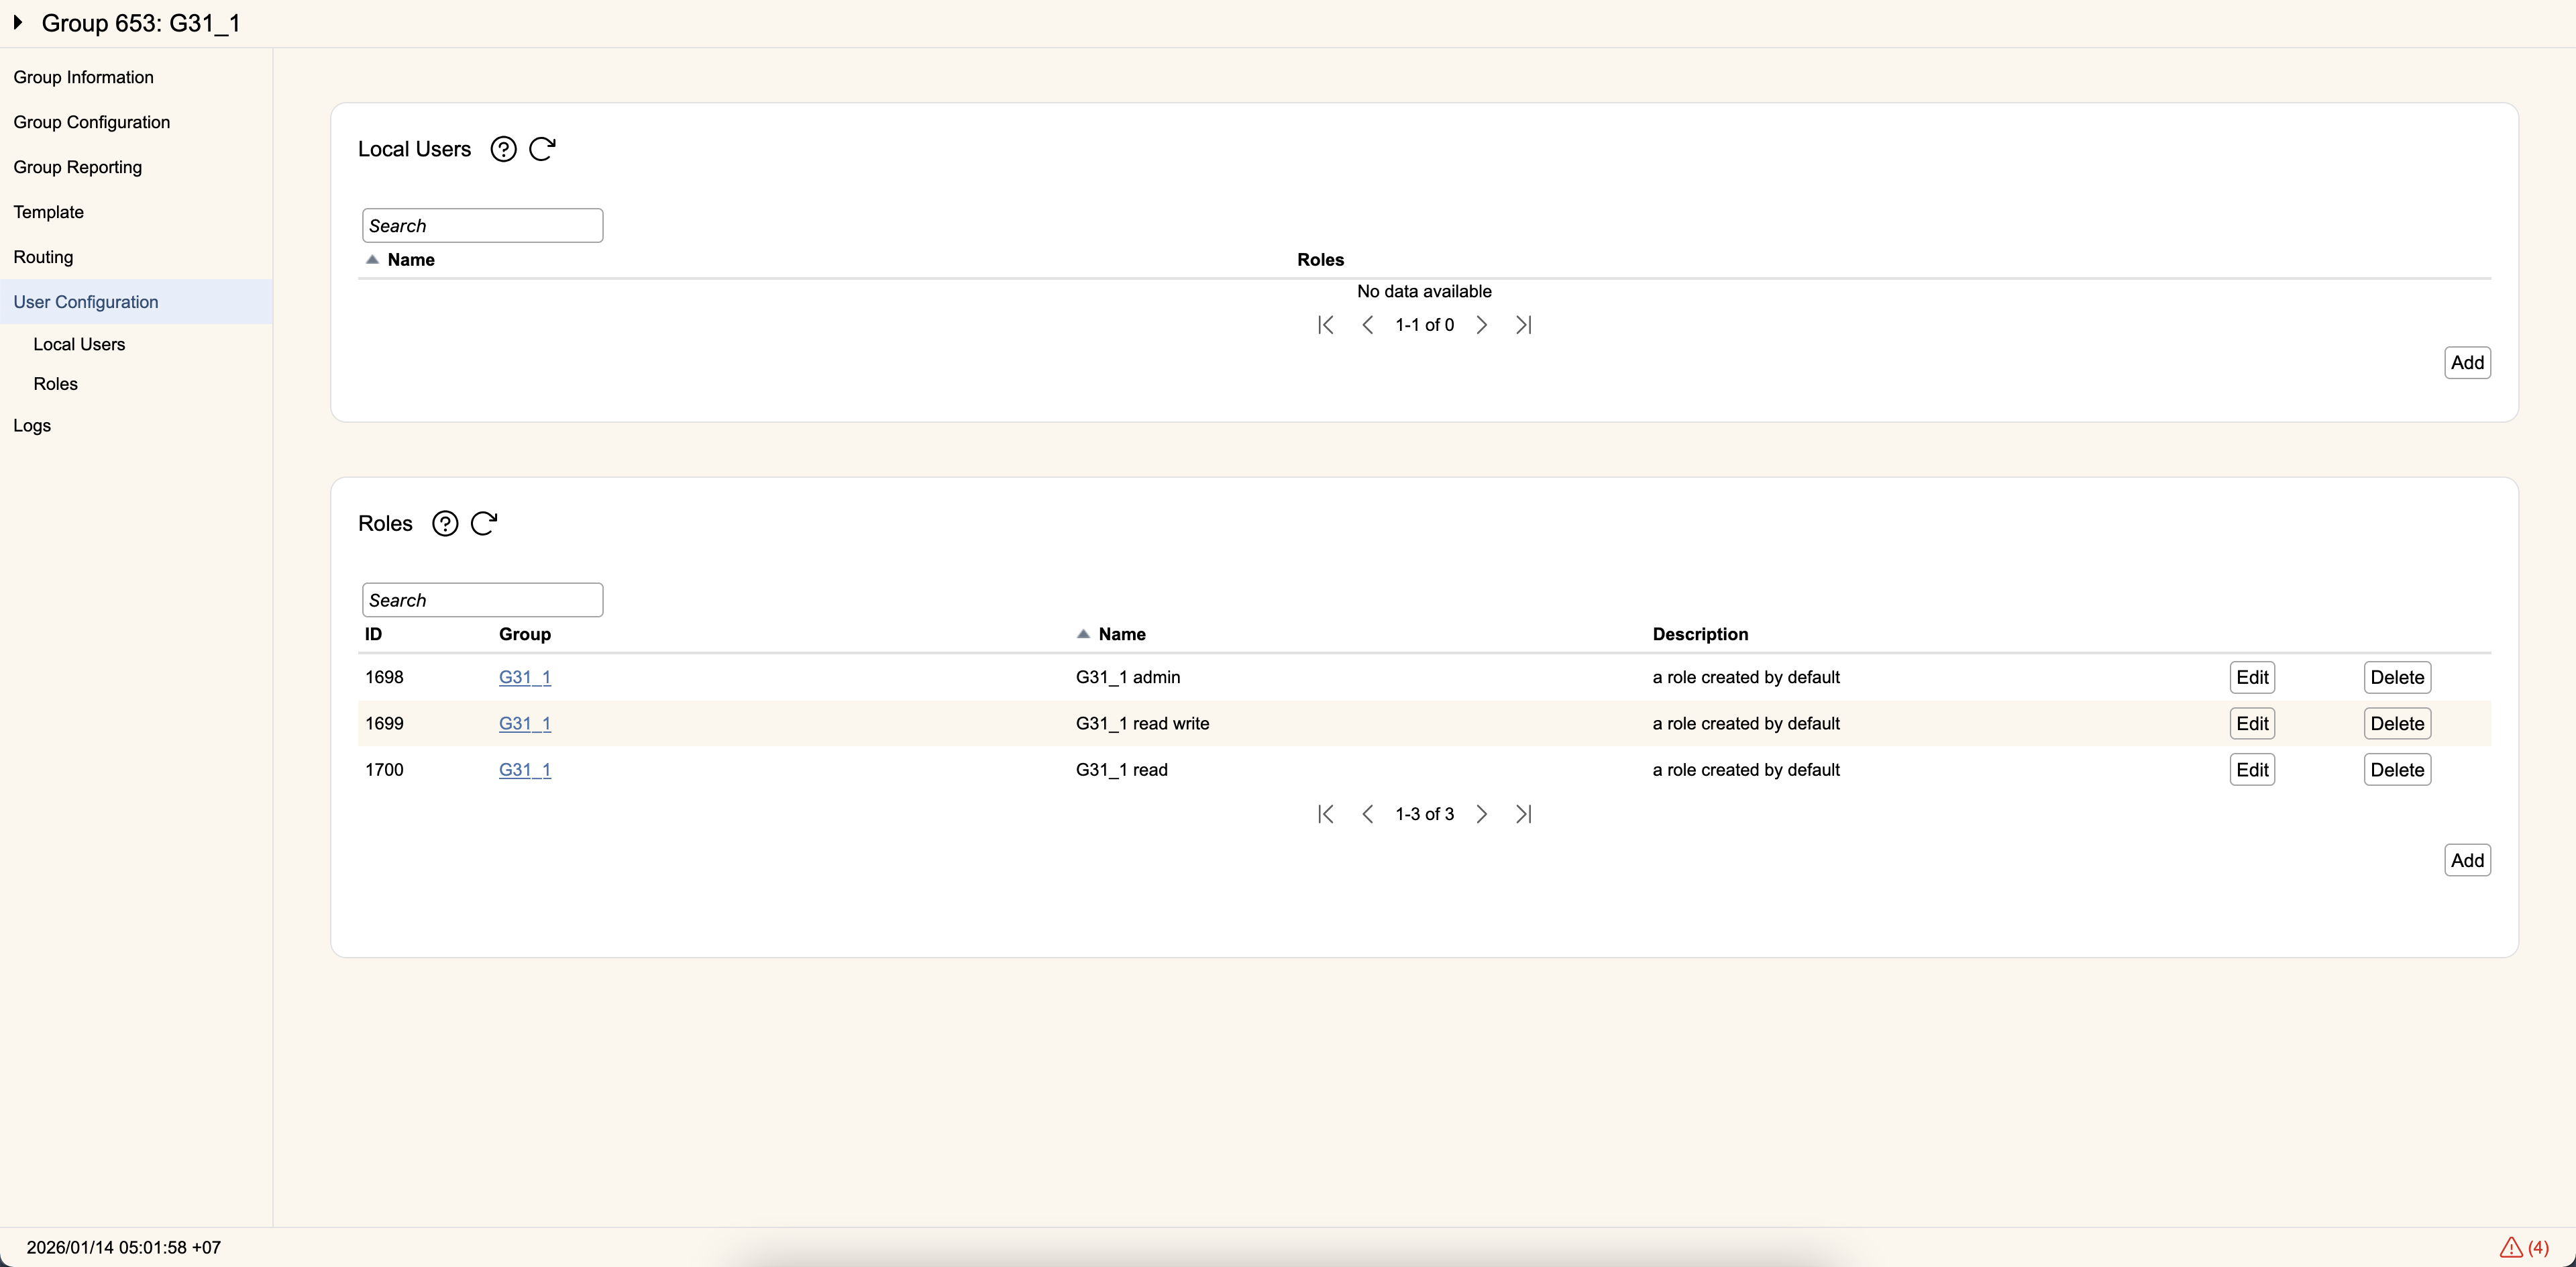Go to next page of Local Users
The image size is (2576, 1267).
1482,325
